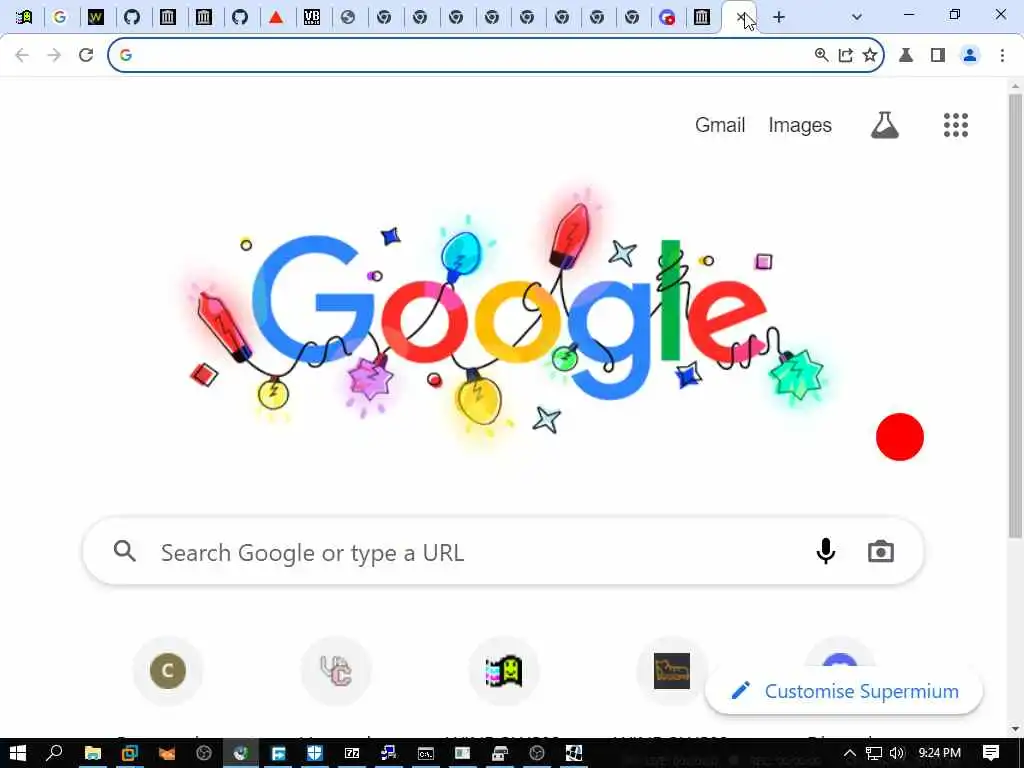Open a new tab with plus button
The height and width of the screenshot is (768, 1024).
pyautogui.click(x=778, y=17)
